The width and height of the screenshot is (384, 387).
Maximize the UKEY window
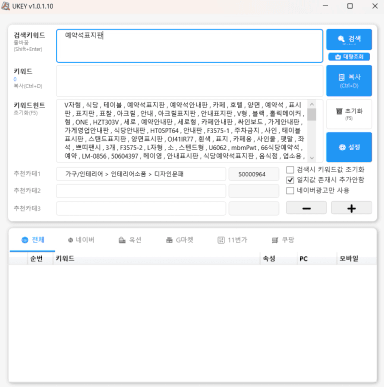350,6
